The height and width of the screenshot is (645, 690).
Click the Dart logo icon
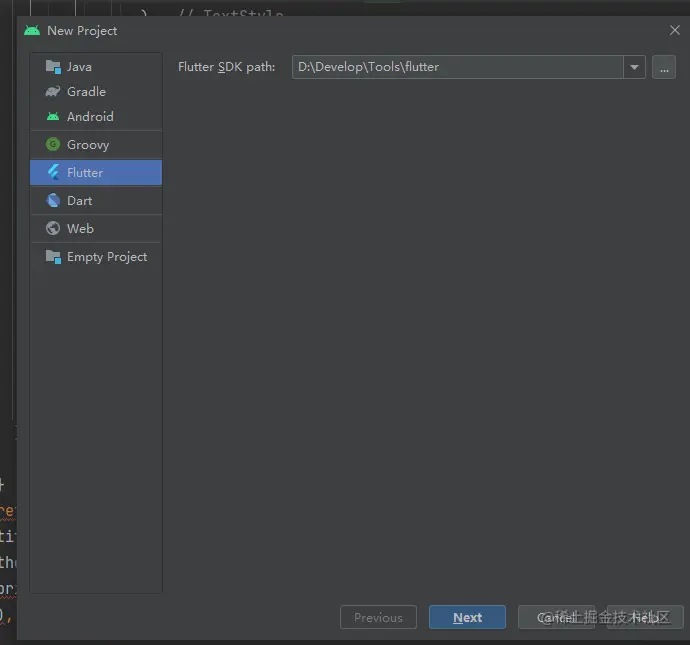click(53, 201)
